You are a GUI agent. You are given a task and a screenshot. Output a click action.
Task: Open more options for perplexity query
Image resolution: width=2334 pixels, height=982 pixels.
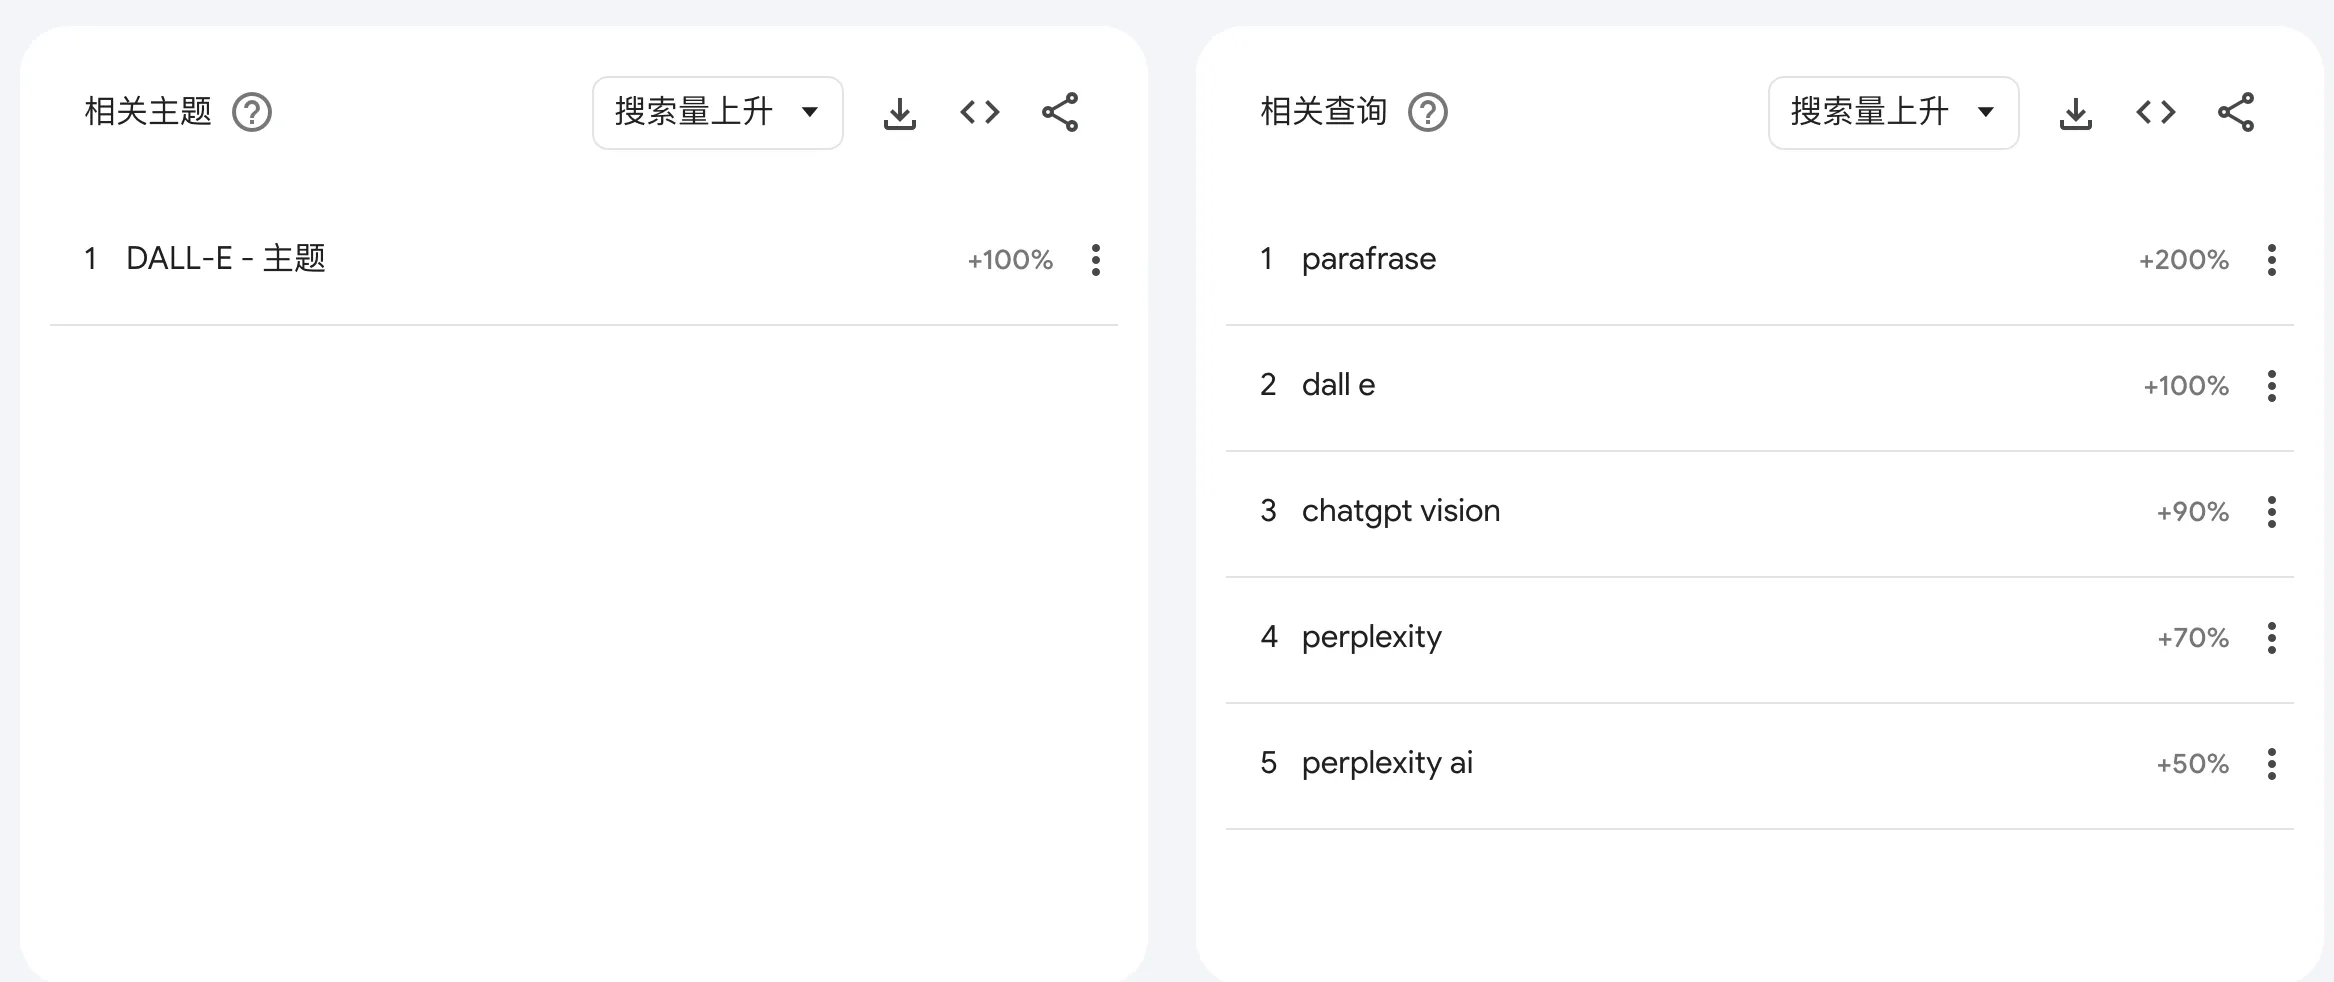pyautogui.click(x=2272, y=638)
